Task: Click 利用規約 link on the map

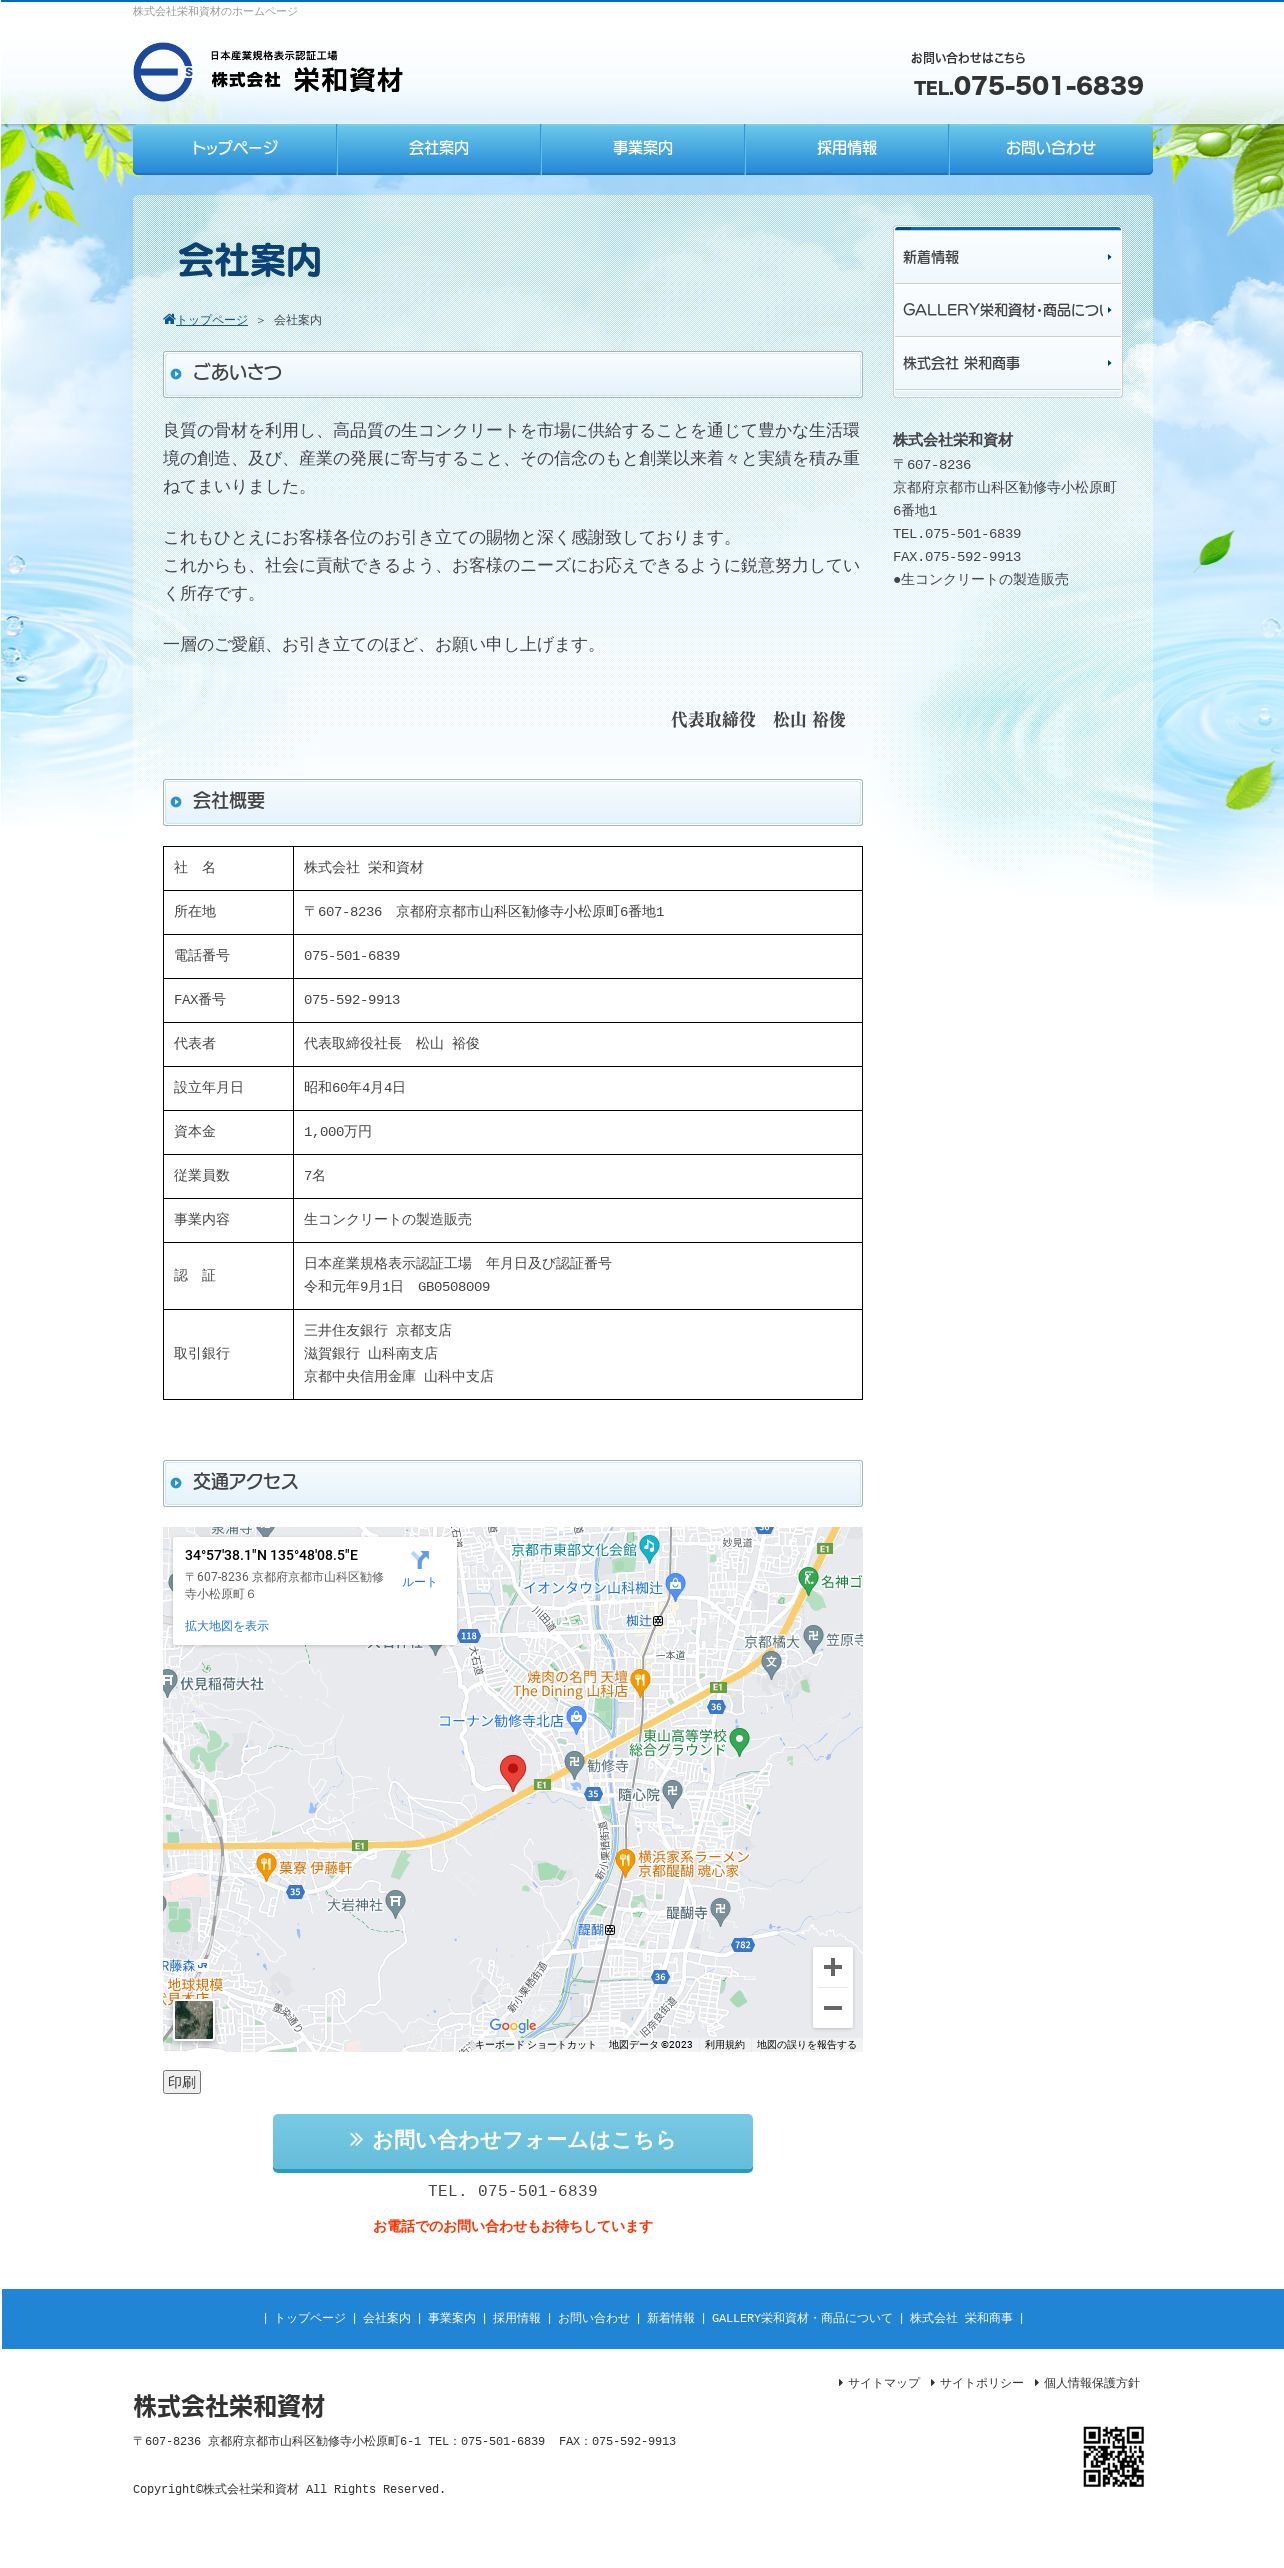Action: click(725, 2045)
